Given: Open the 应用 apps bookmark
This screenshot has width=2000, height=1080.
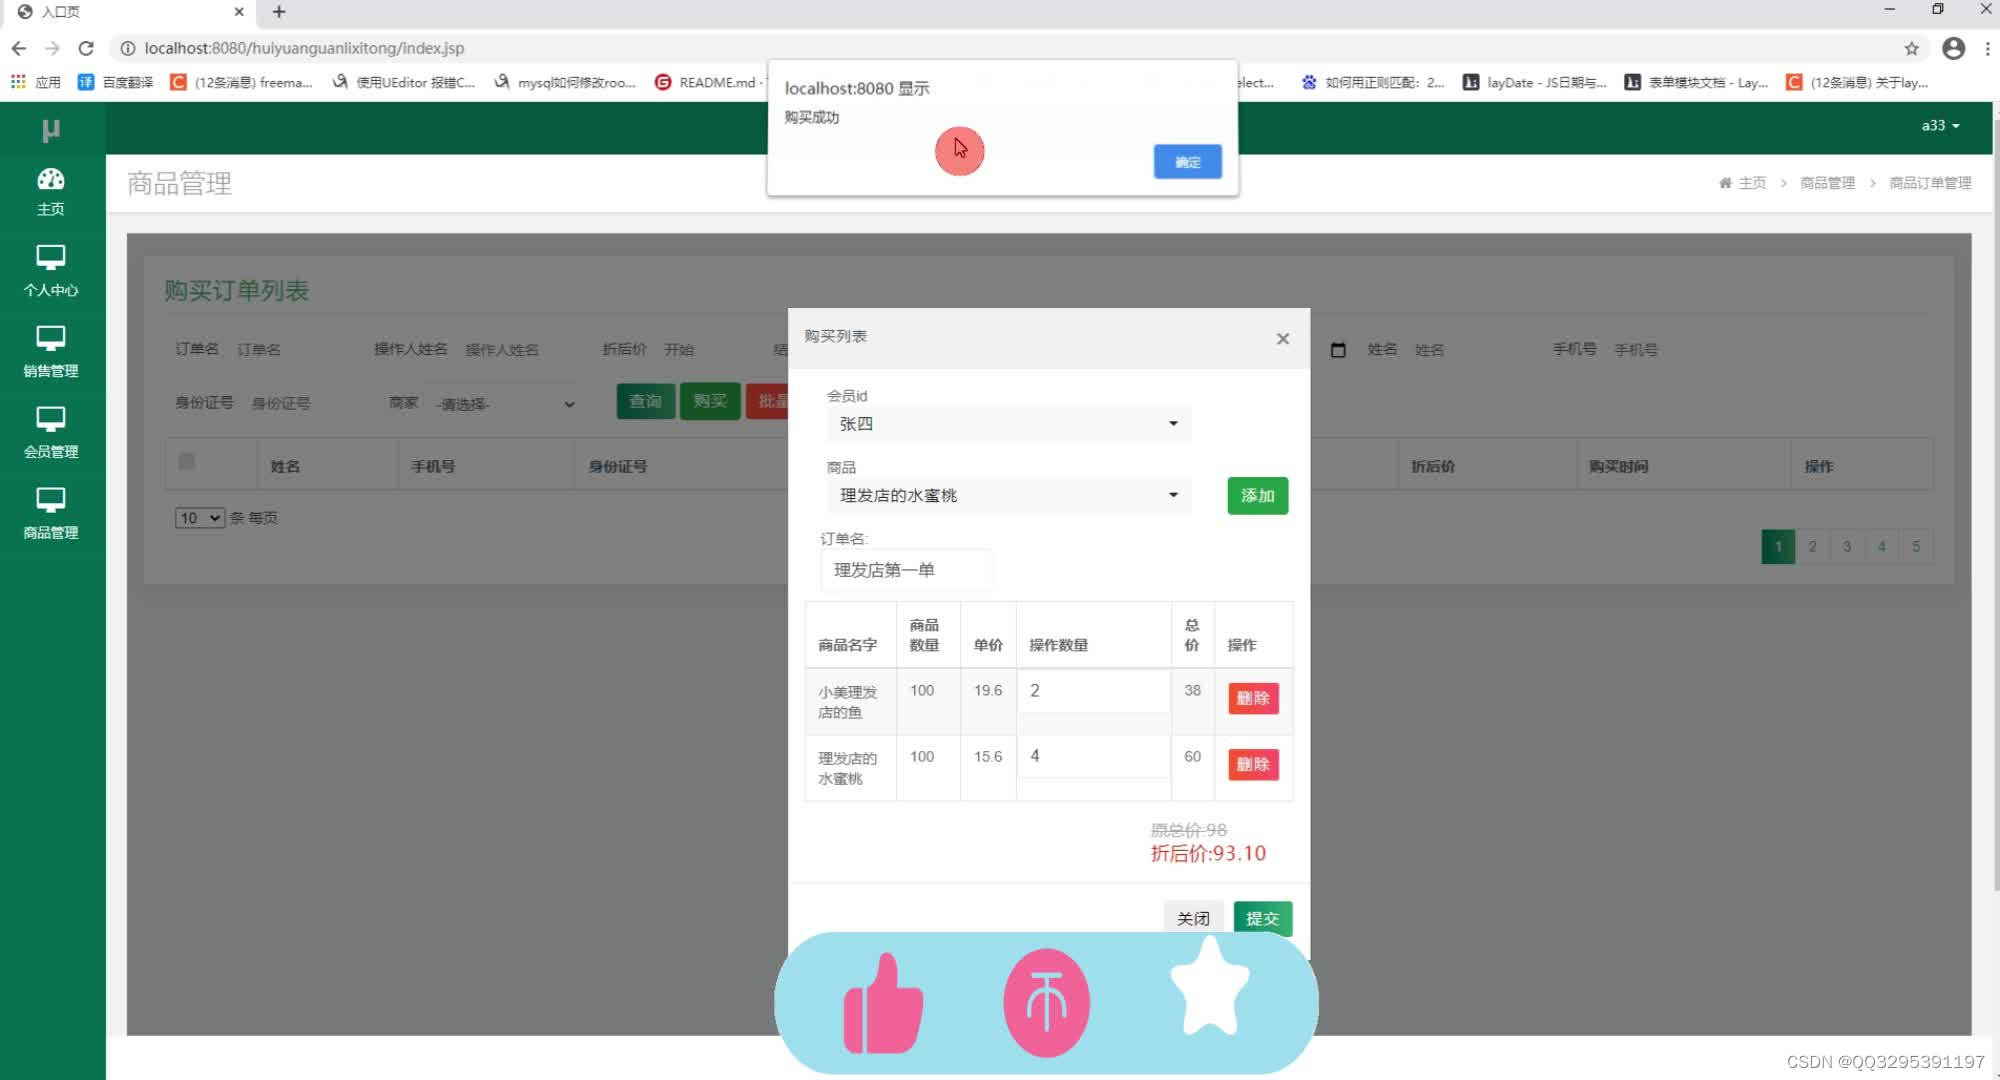Looking at the screenshot, I should point(36,82).
